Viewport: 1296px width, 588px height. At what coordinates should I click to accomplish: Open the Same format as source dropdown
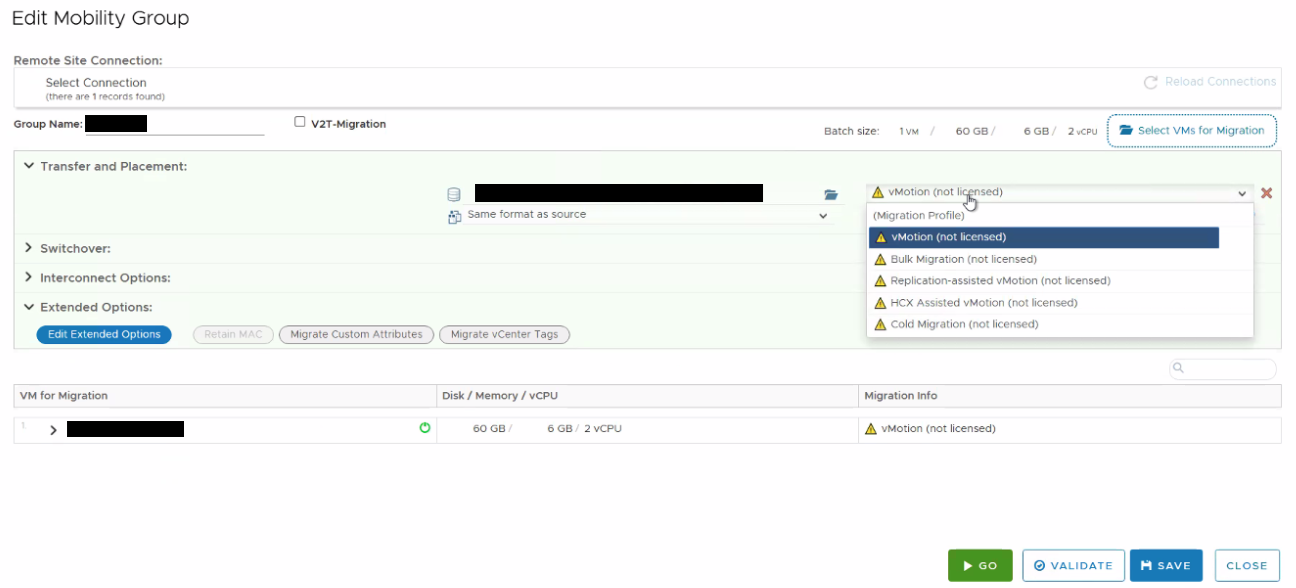pyautogui.click(x=645, y=215)
